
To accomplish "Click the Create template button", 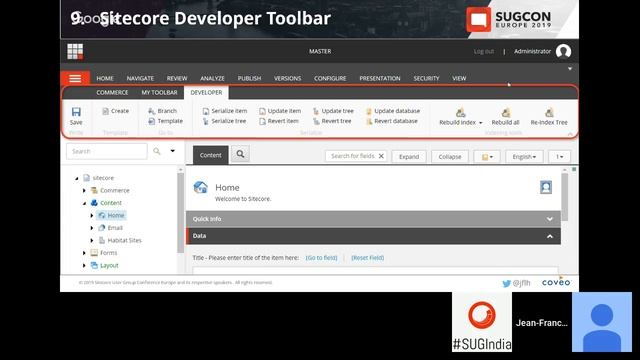I will pyautogui.click(x=116, y=111).
